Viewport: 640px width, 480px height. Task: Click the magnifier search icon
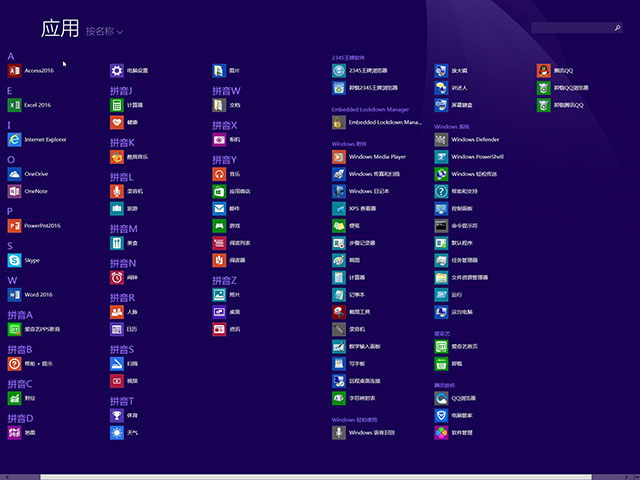(x=618, y=28)
